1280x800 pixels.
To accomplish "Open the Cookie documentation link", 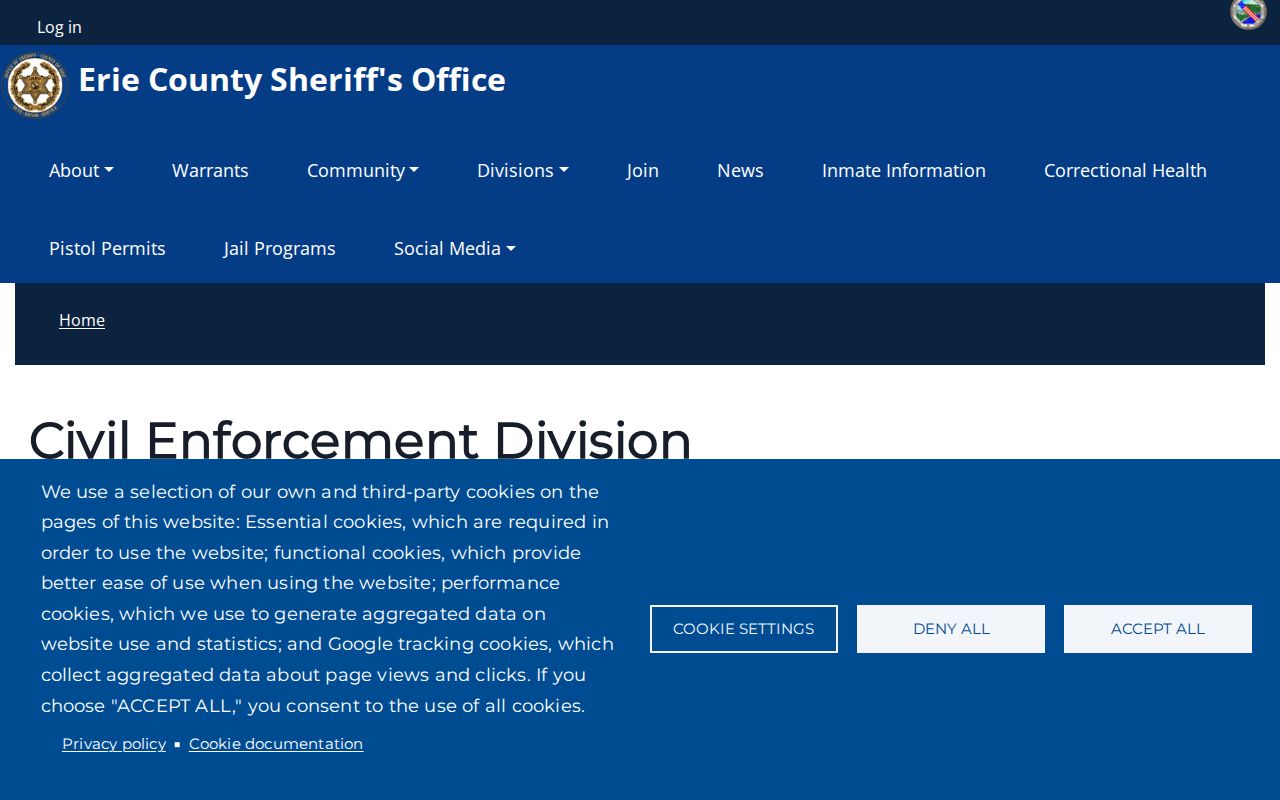I will tap(276, 744).
